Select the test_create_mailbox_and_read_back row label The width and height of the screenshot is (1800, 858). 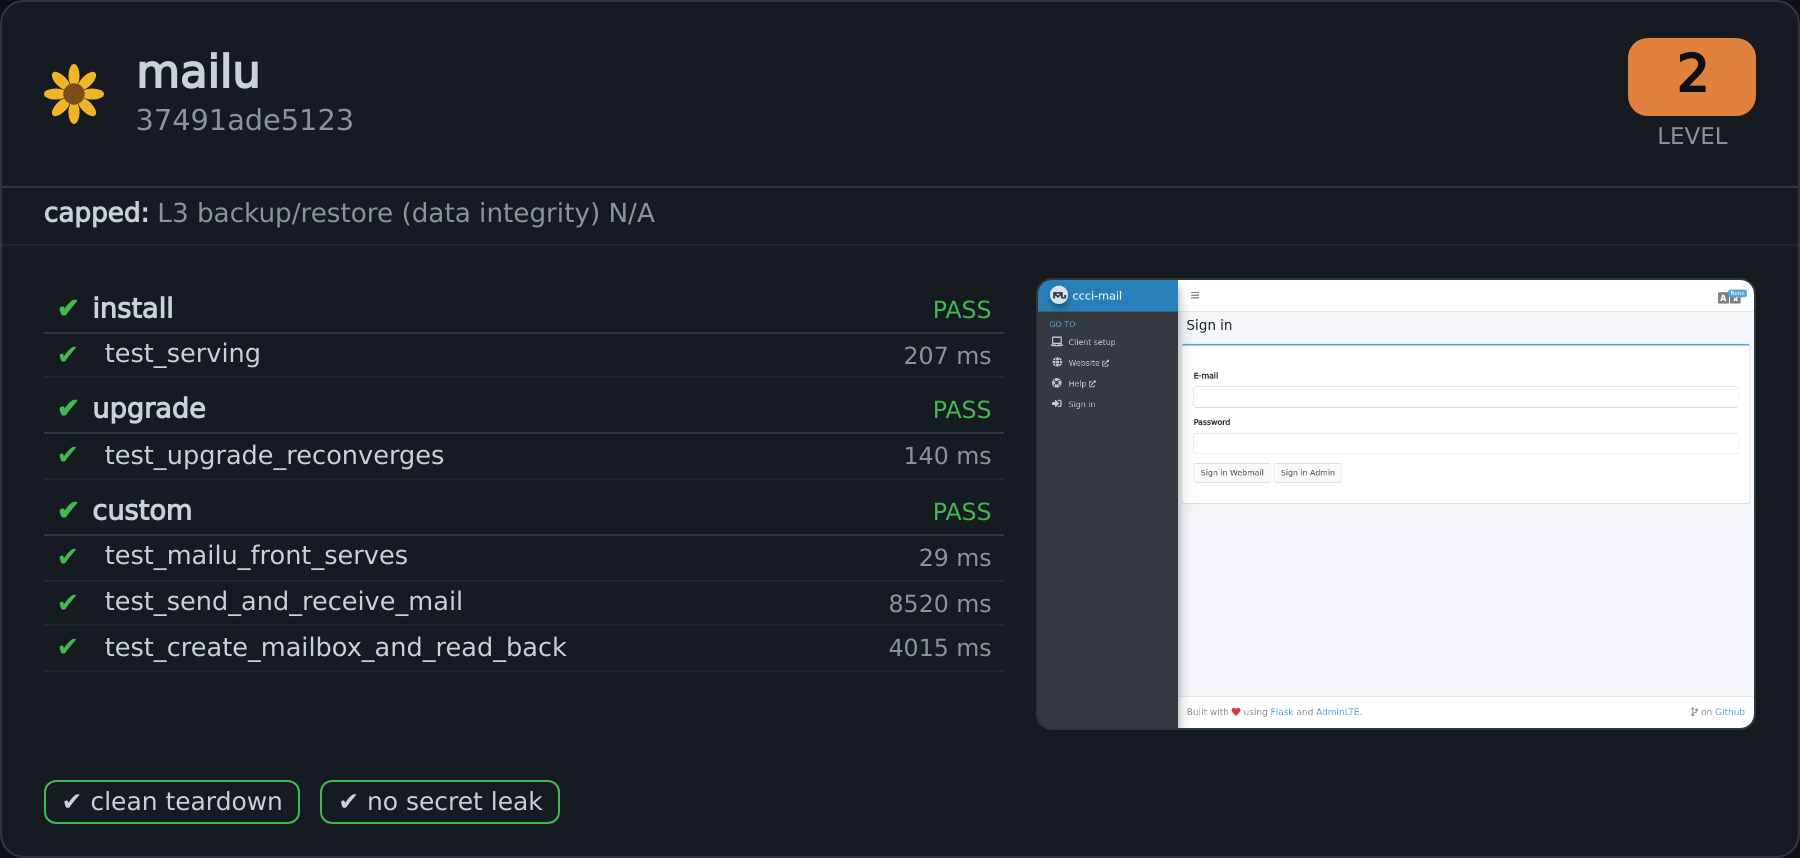tap(336, 648)
